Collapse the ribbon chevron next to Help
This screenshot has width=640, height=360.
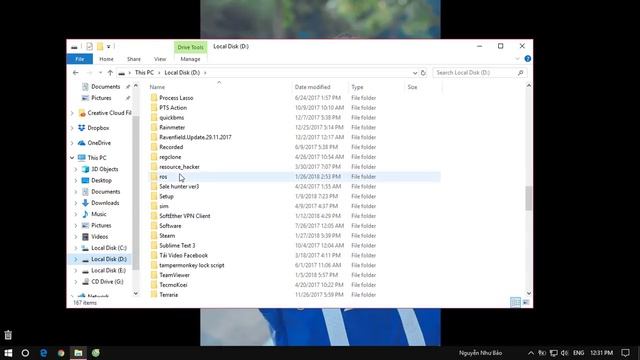(x=518, y=59)
